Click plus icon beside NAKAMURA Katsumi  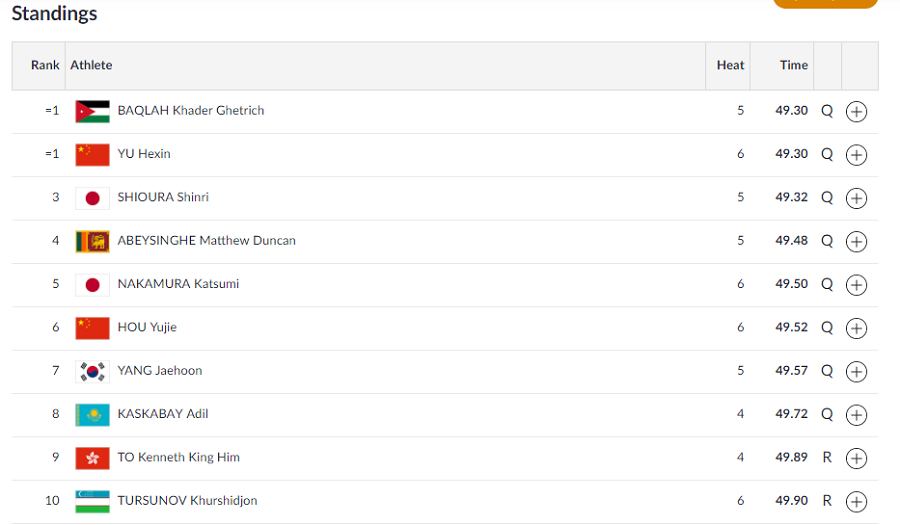[856, 285]
